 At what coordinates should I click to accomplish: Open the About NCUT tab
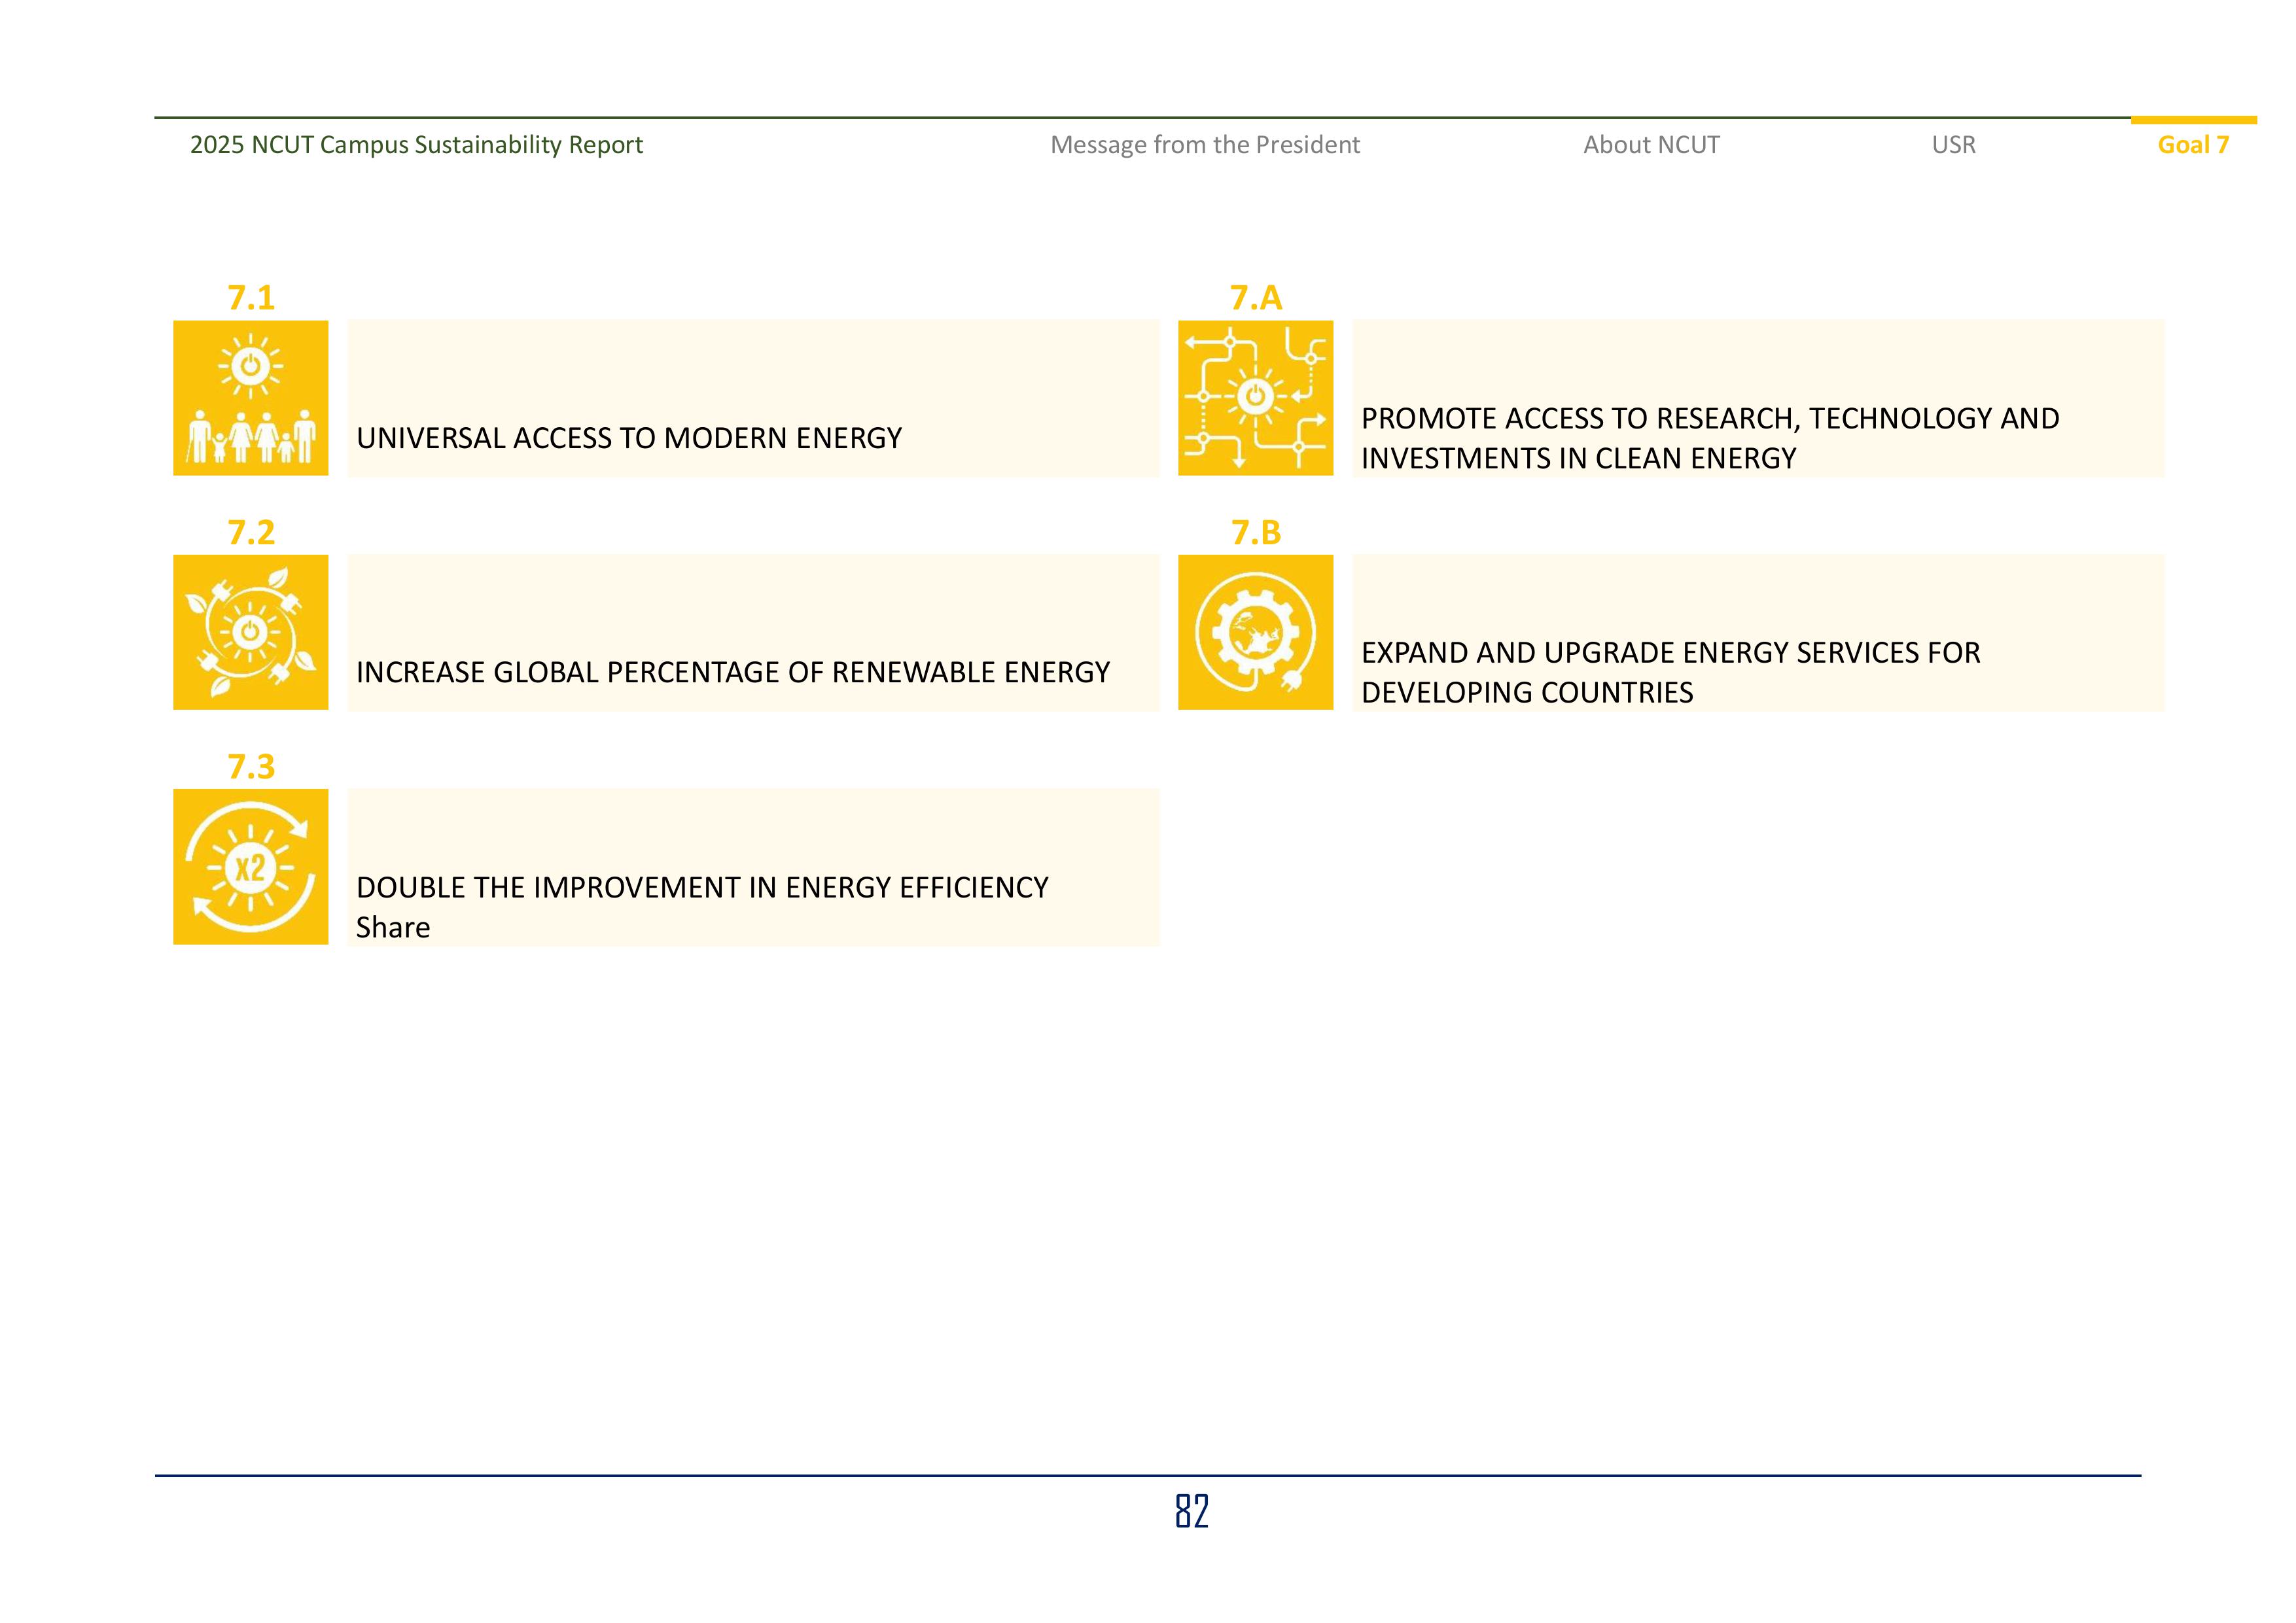coord(1651,145)
